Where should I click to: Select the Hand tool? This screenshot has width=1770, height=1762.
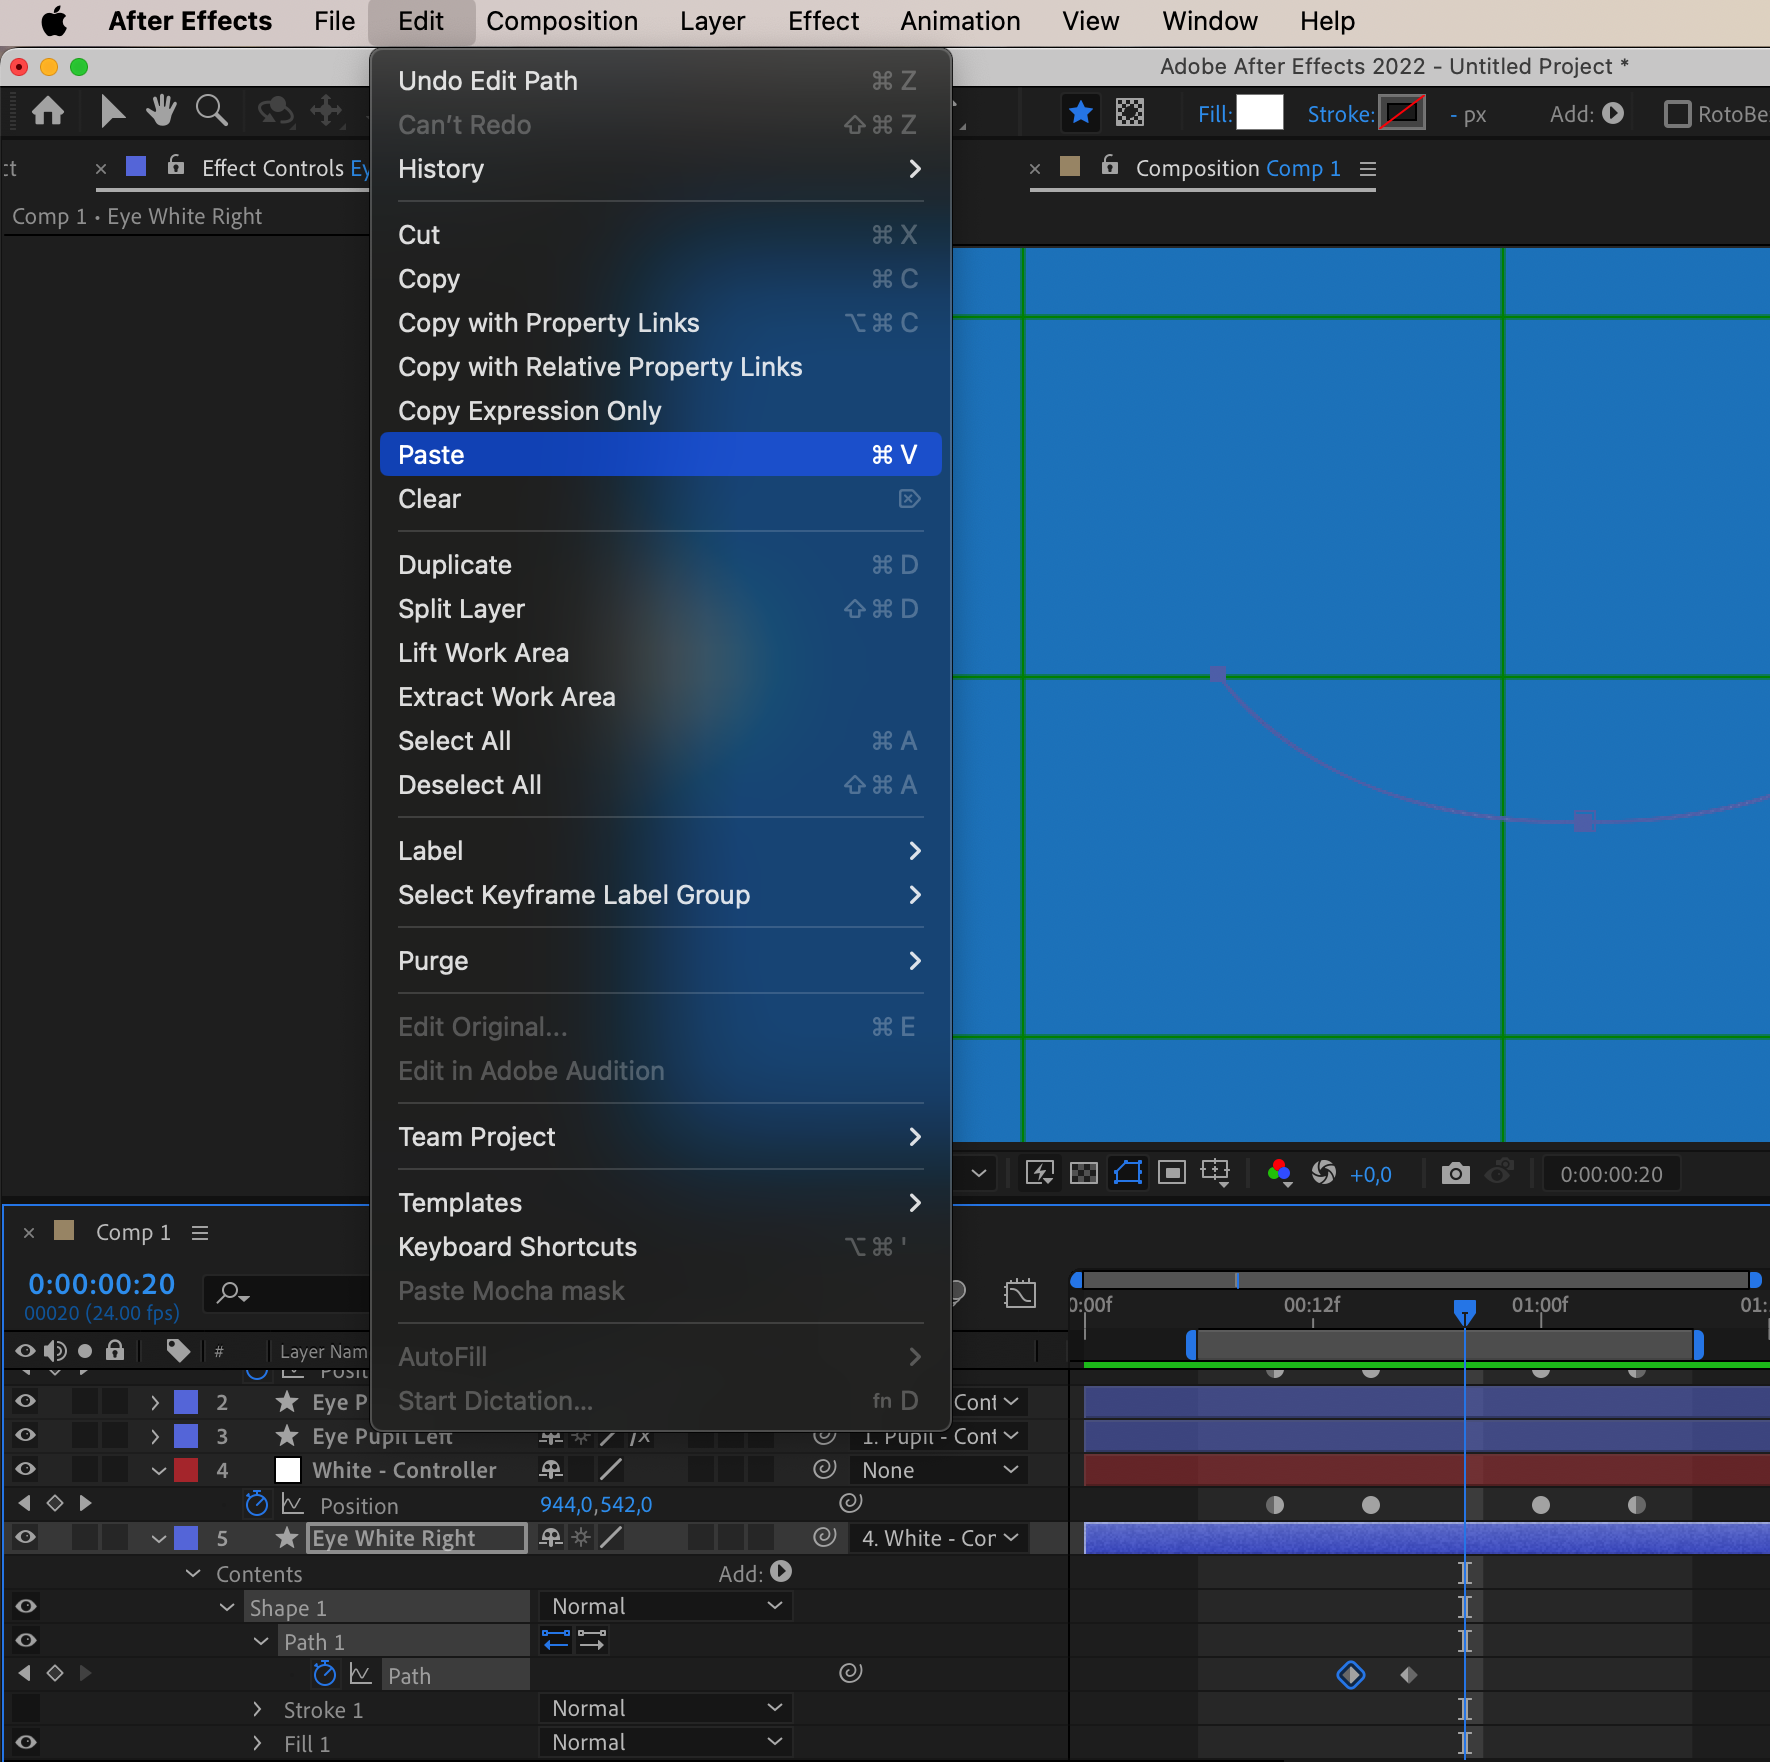coord(161,111)
